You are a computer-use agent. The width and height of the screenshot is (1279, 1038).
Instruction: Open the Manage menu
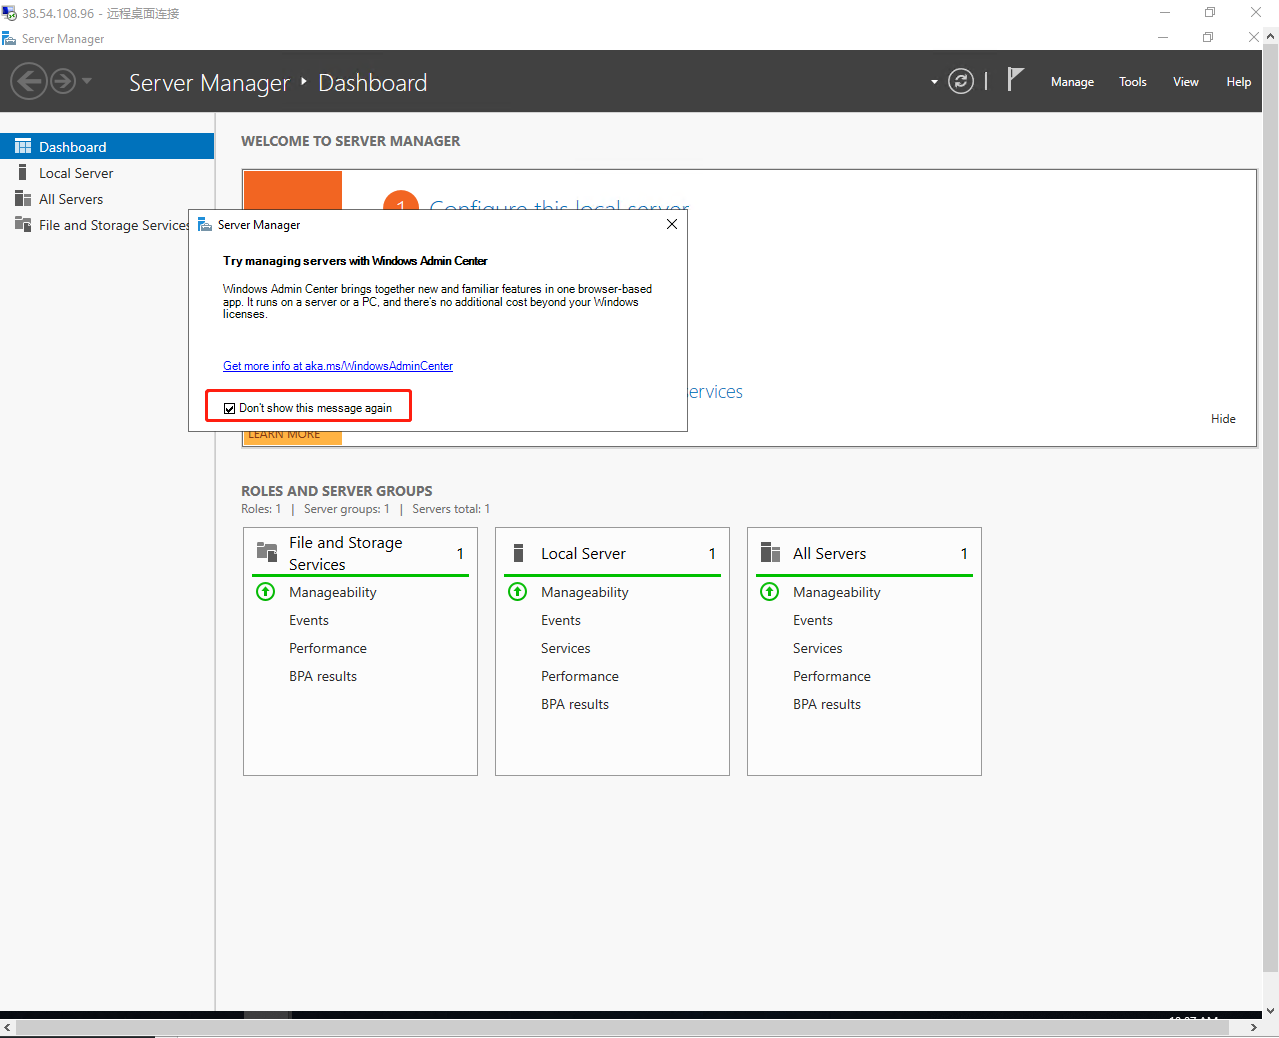click(1072, 82)
